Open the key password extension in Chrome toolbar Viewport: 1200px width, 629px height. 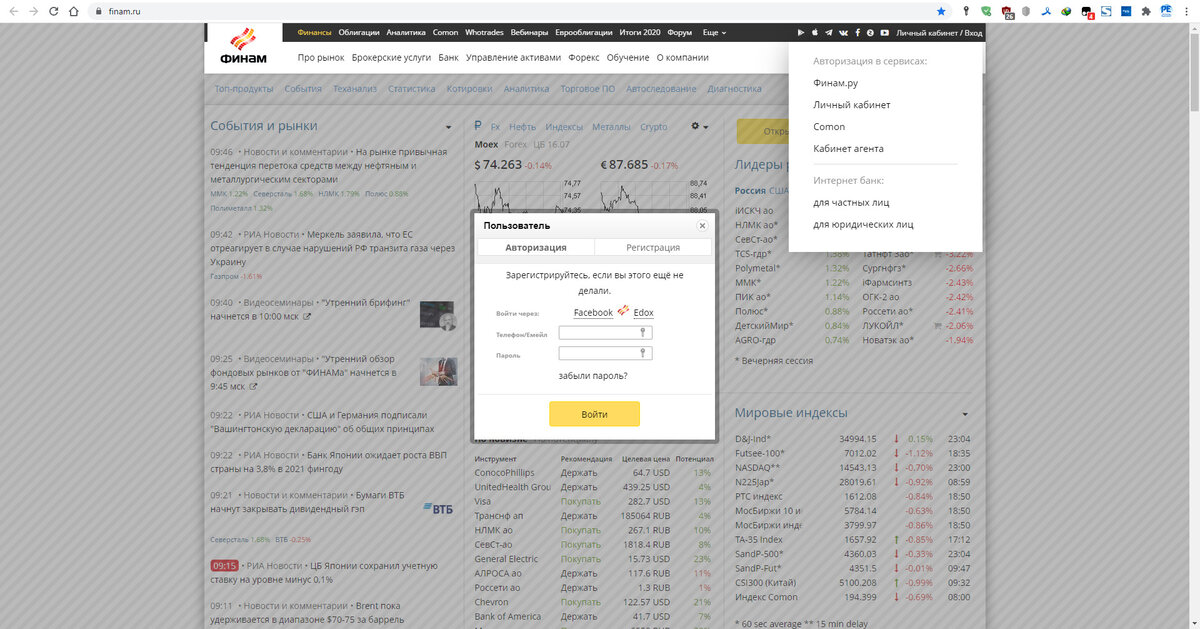tap(966, 11)
